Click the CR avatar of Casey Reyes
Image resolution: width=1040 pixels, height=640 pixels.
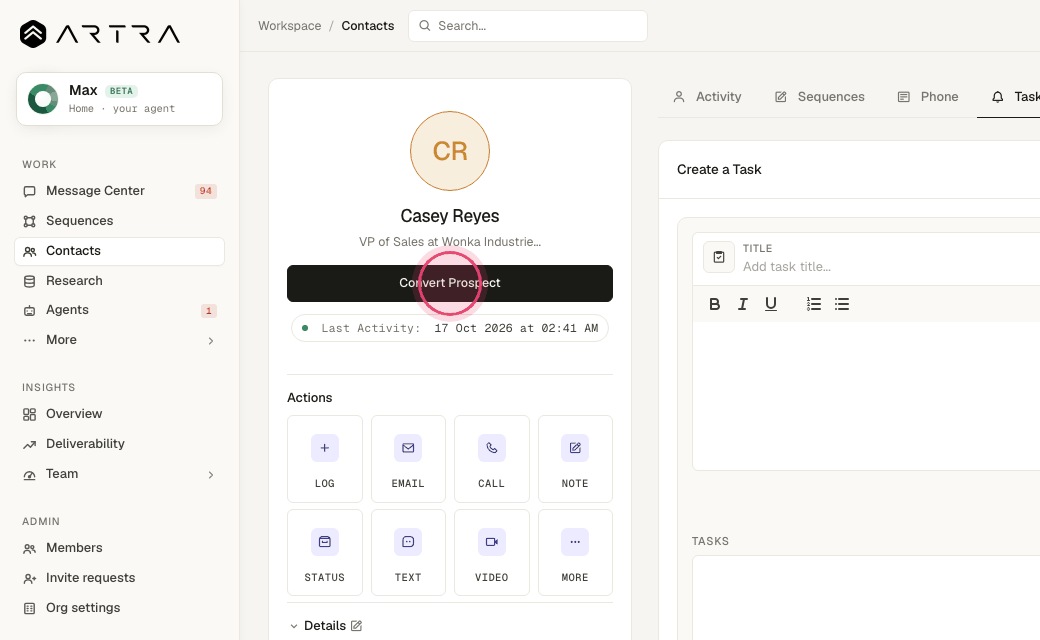point(450,151)
